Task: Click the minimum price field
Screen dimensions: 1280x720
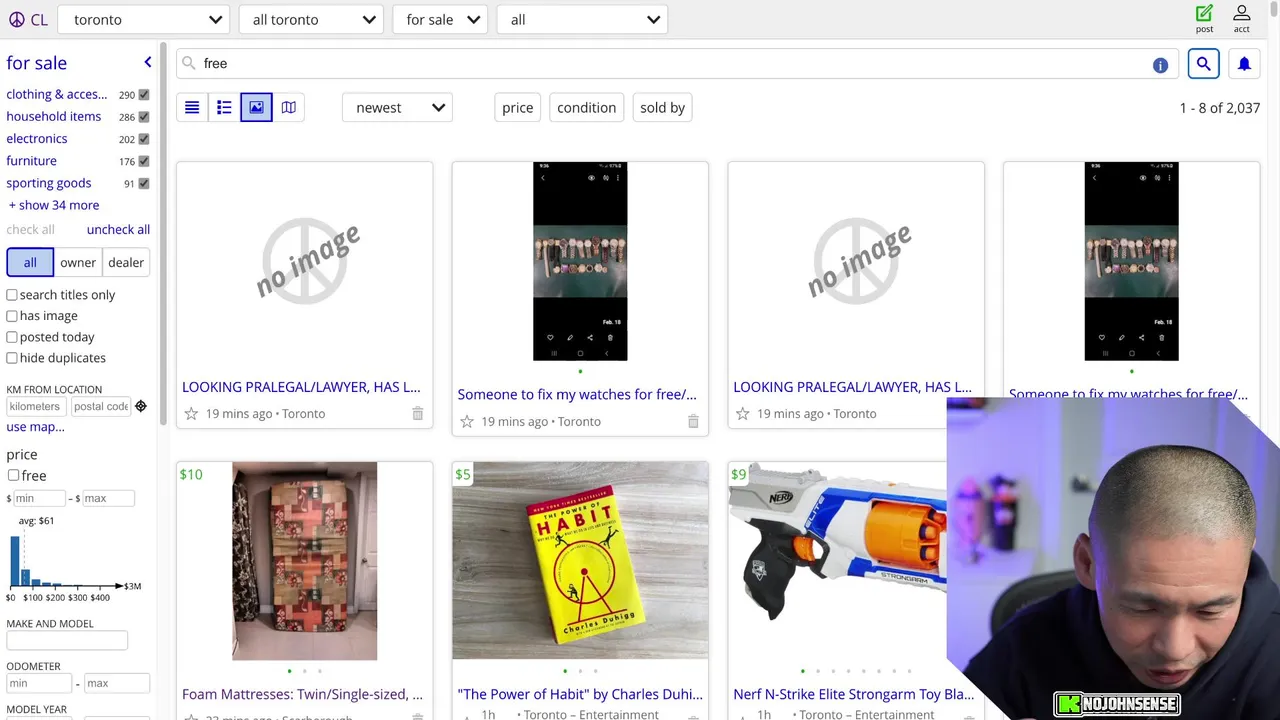Action: (x=40, y=498)
